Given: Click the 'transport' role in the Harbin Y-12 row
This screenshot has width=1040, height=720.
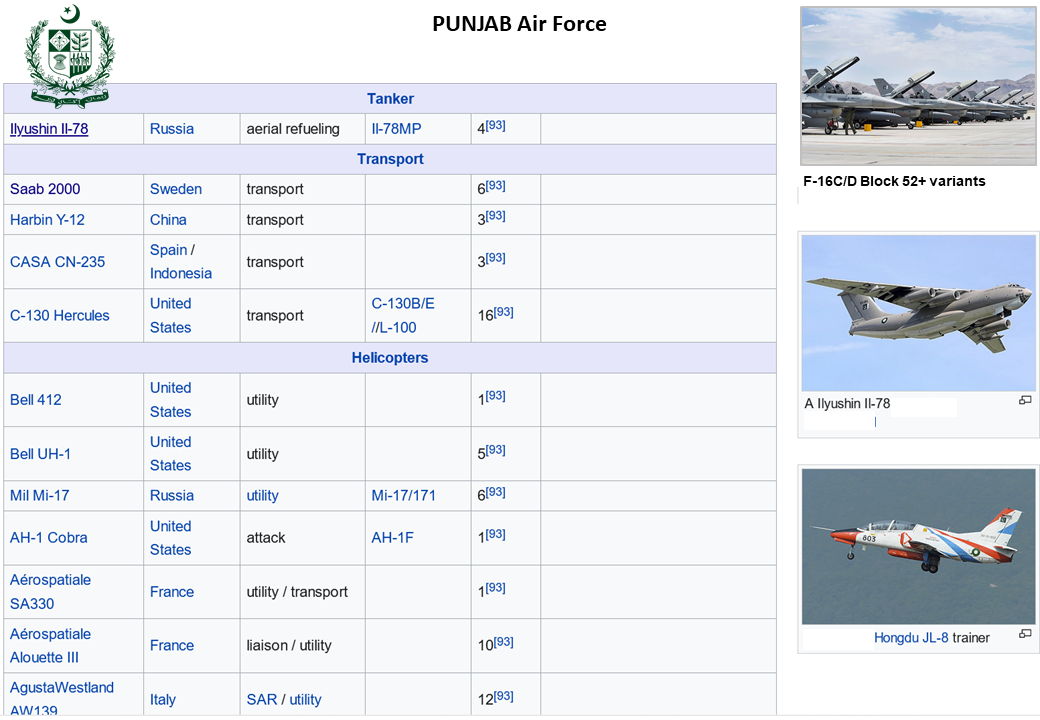Looking at the screenshot, I should pos(275,219).
